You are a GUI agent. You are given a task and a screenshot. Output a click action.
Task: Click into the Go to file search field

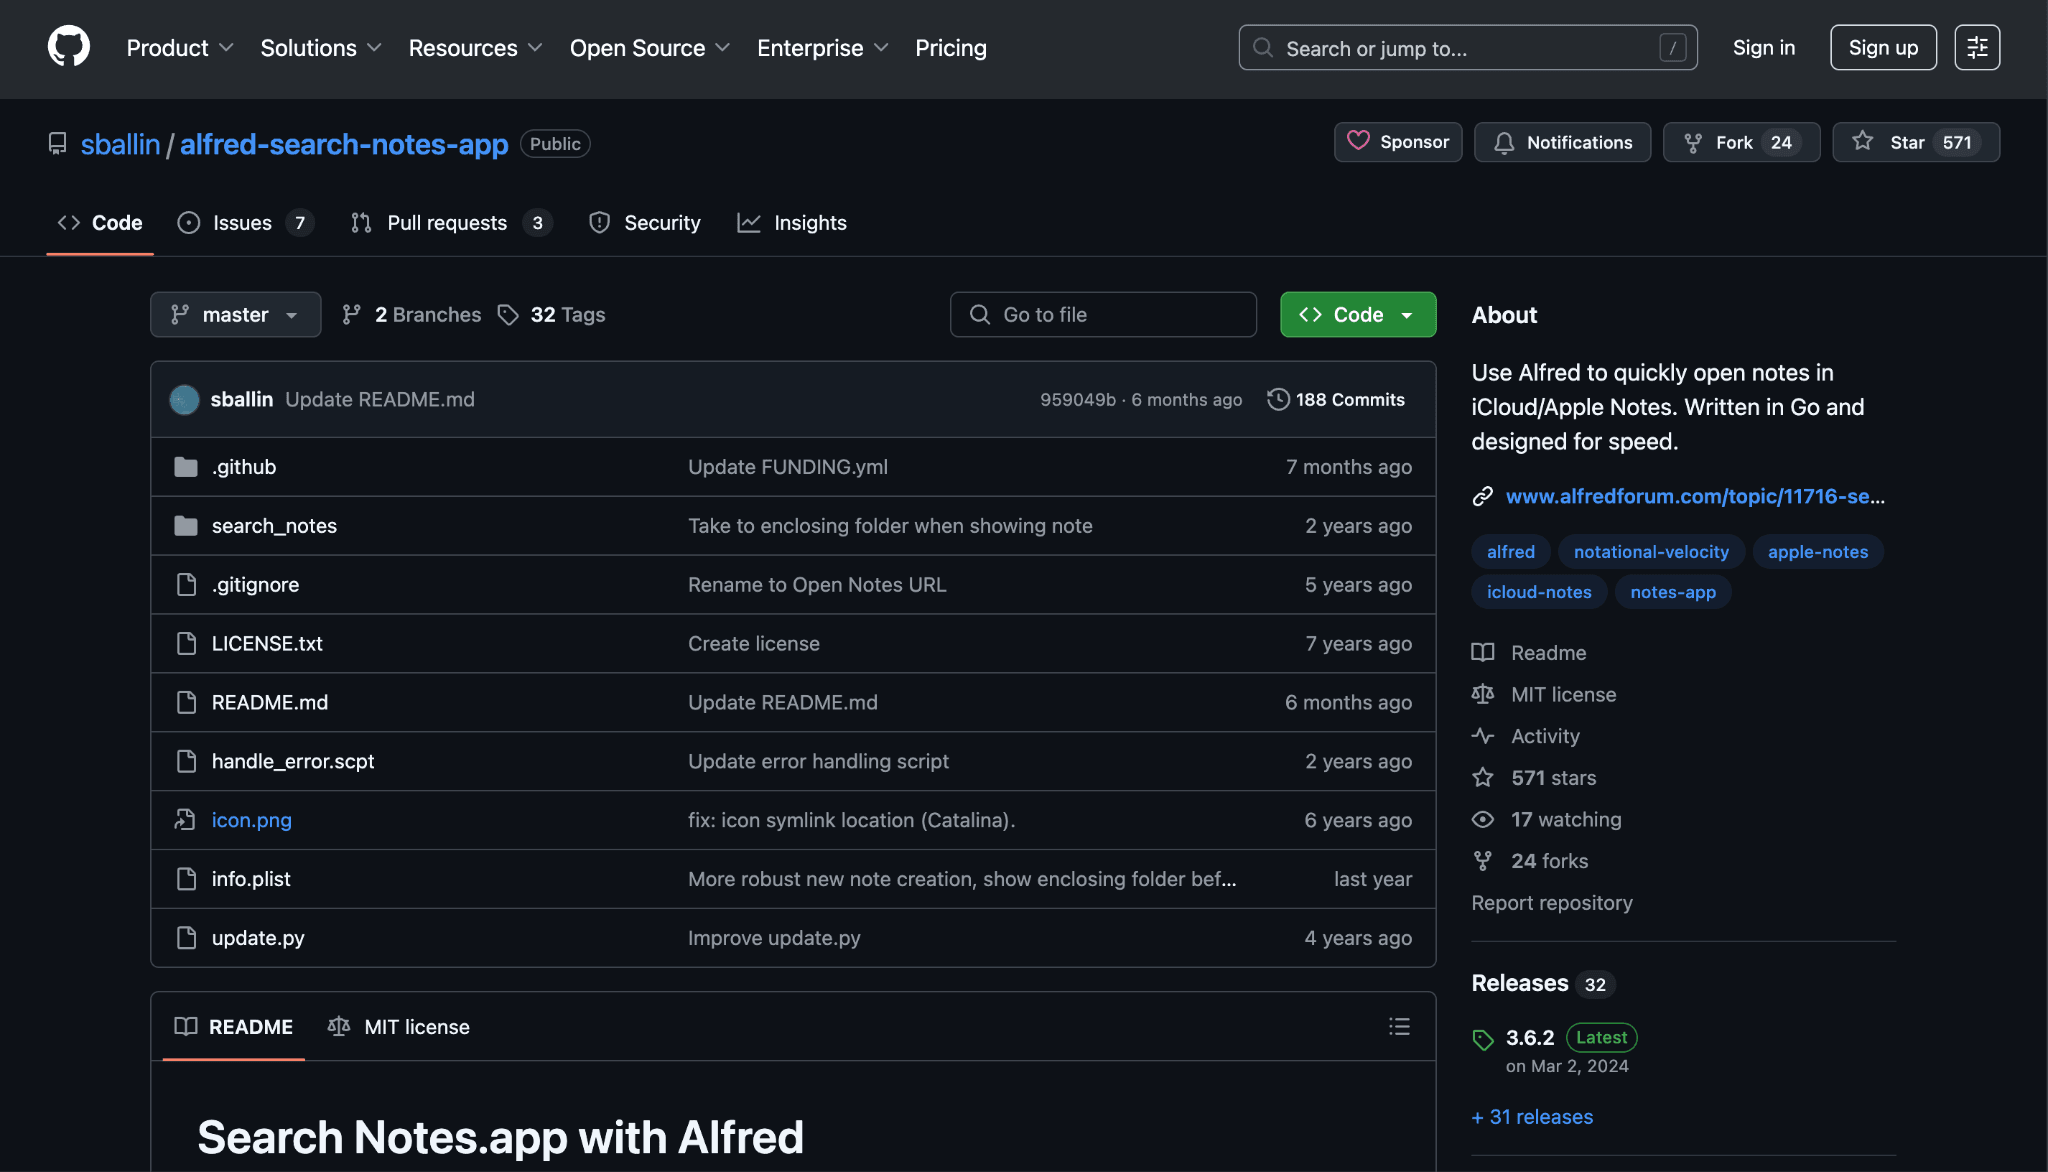pos(1103,314)
